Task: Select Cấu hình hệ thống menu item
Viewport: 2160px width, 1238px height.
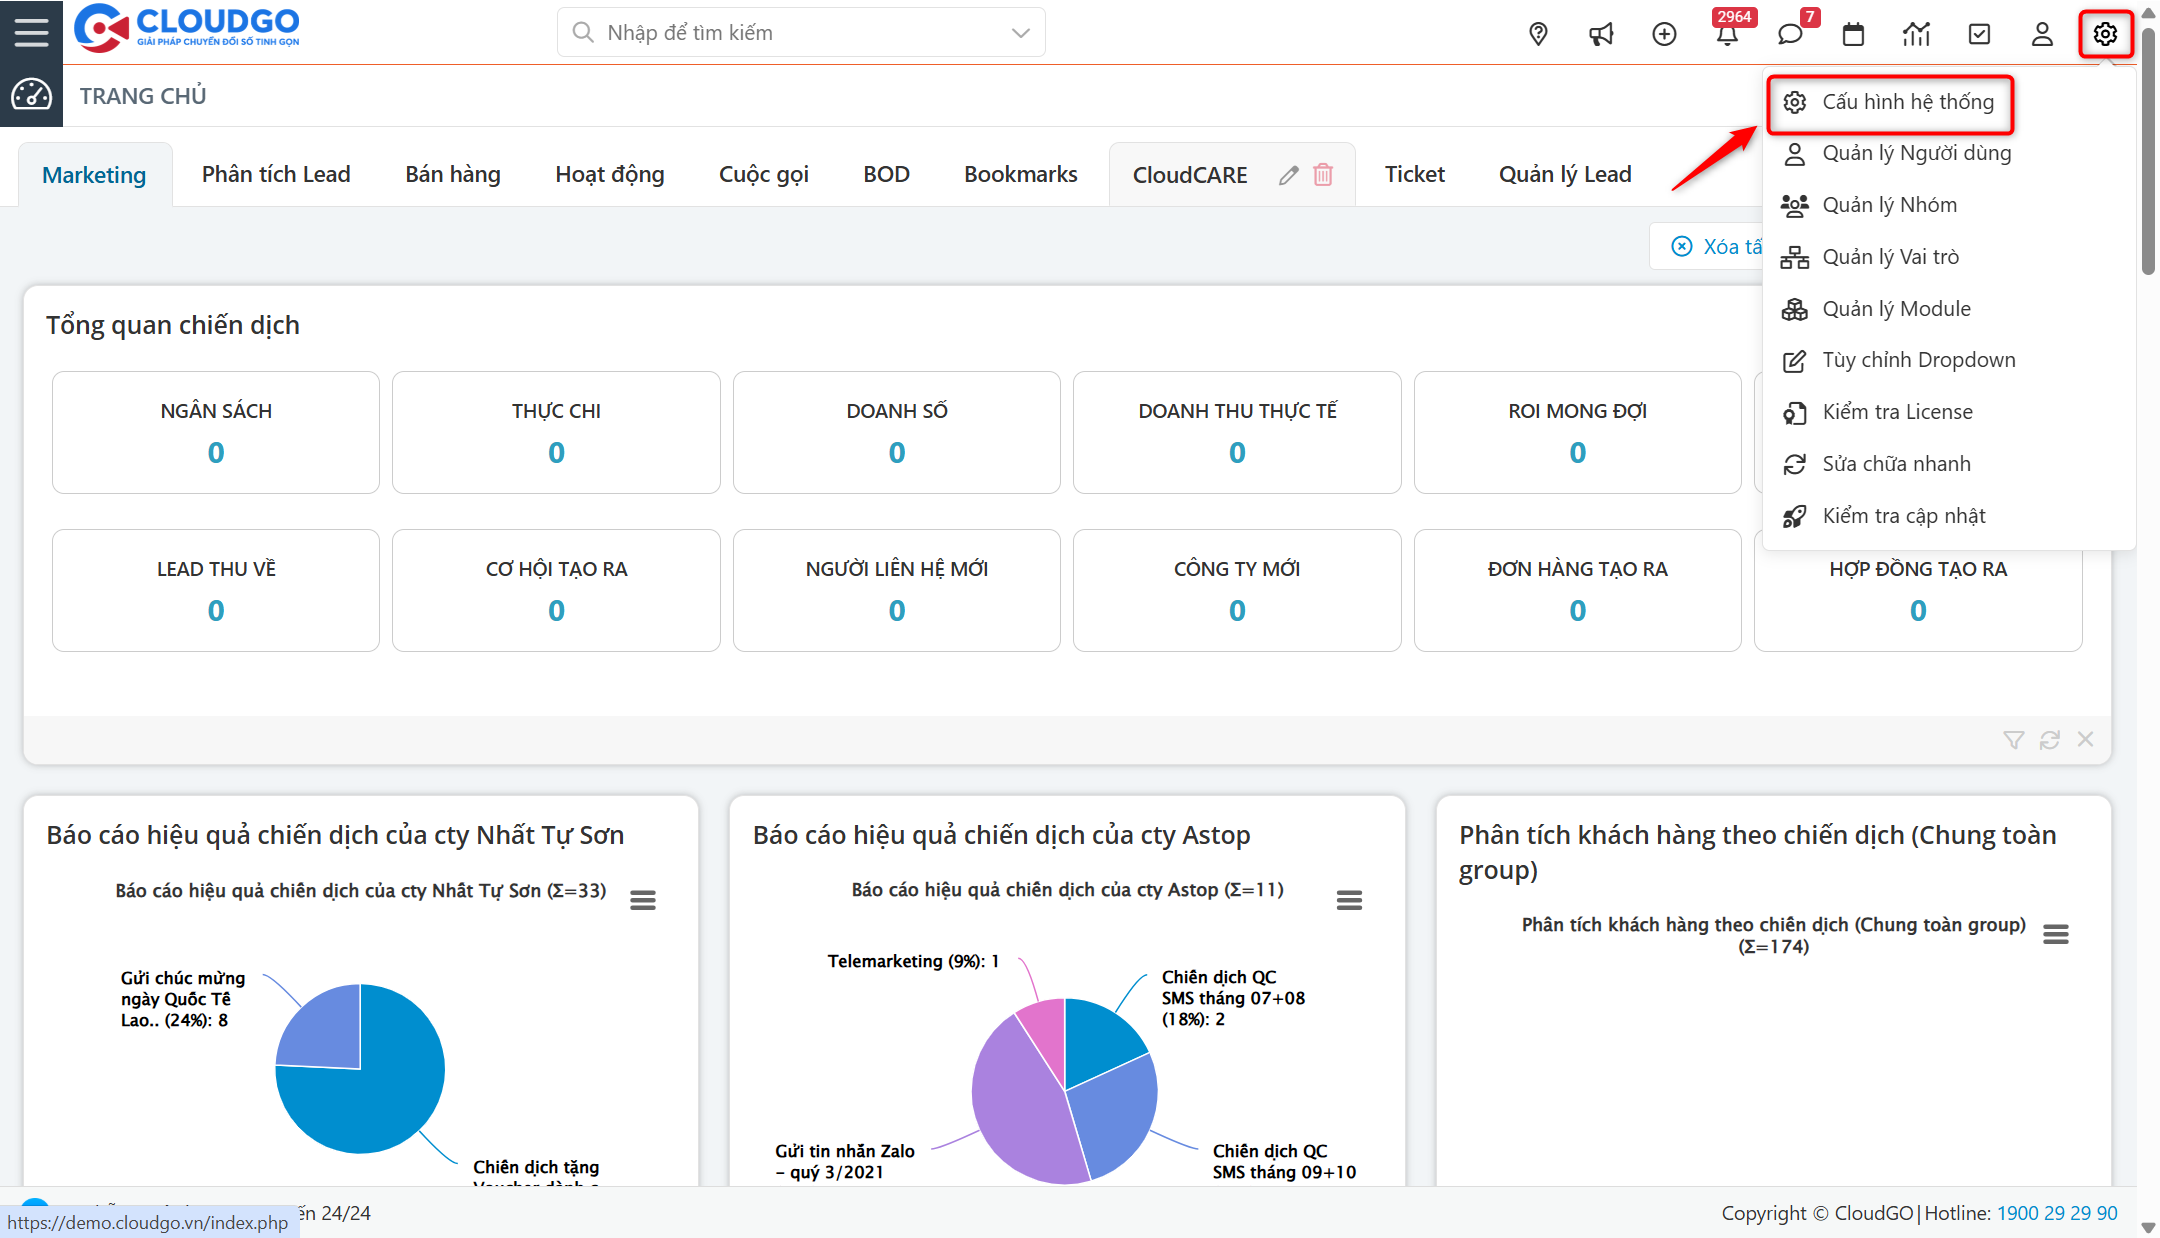Action: click(x=1906, y=102)
